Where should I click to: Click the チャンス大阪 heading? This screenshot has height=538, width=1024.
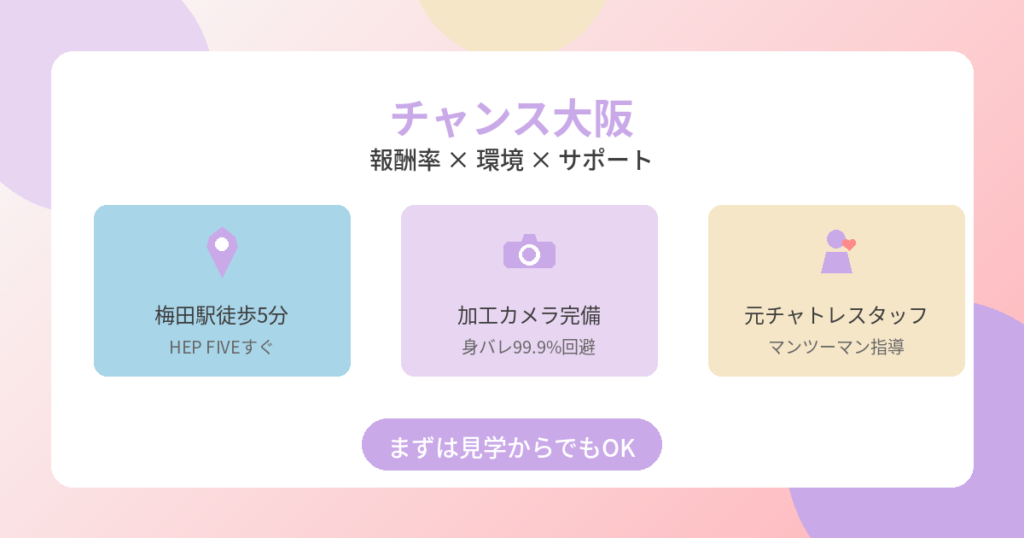tap(512, 119)
